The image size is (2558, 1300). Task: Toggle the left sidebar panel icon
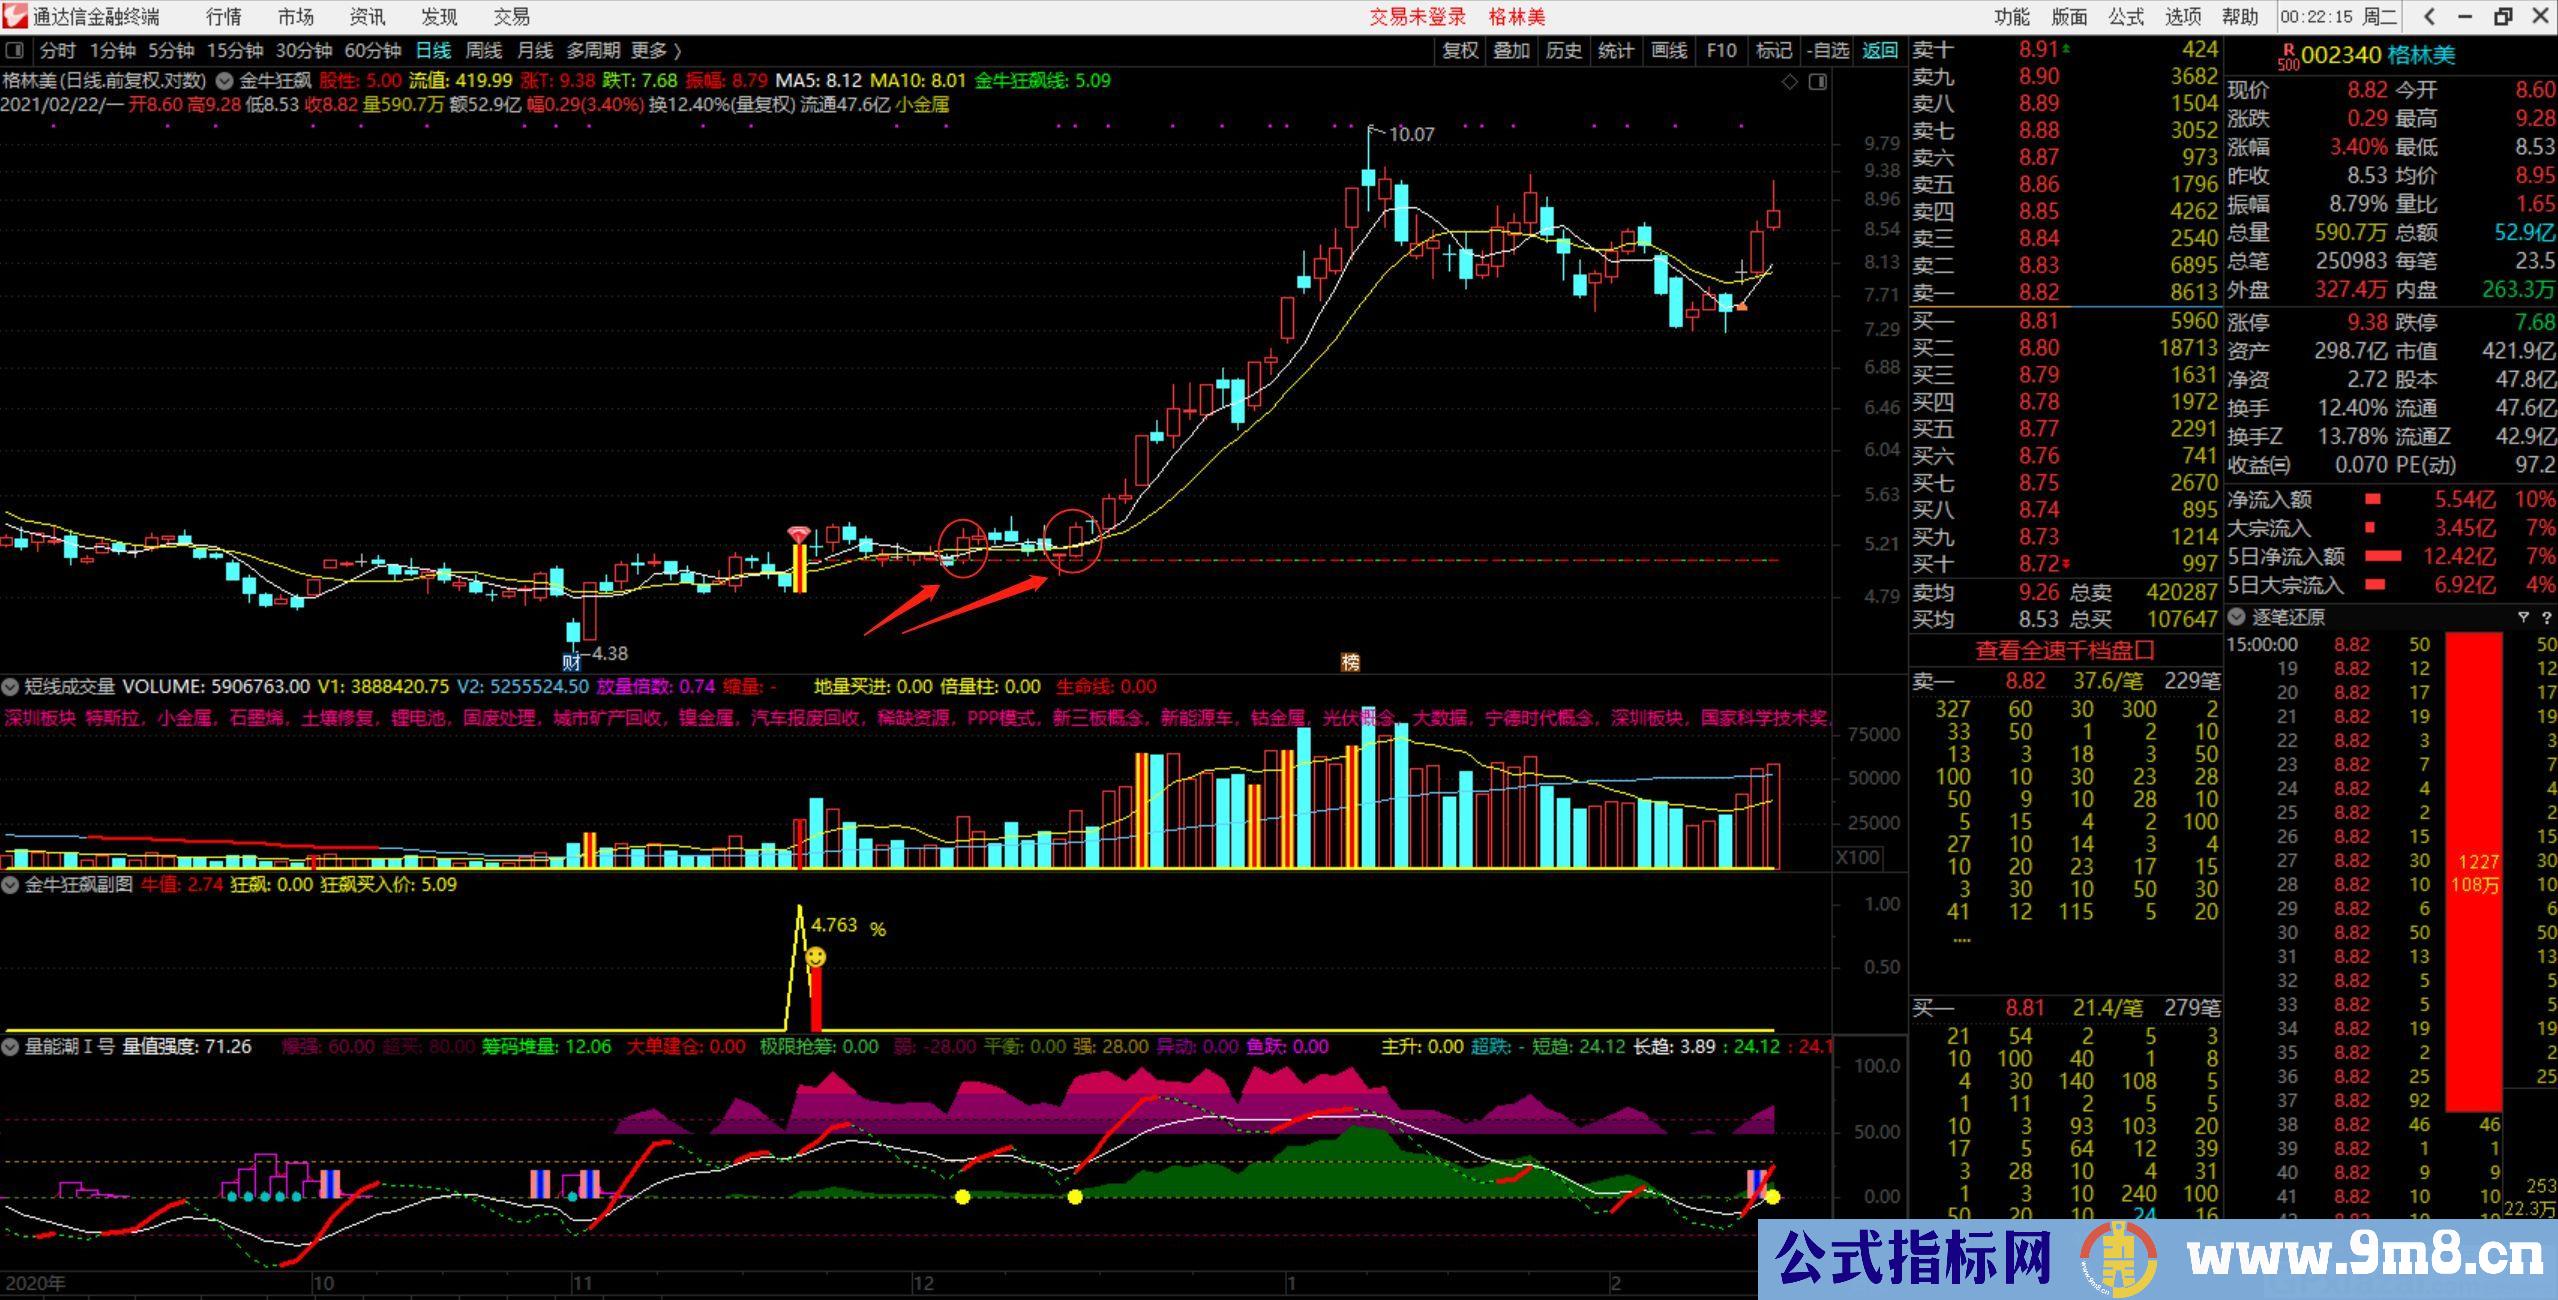point(14,50)
